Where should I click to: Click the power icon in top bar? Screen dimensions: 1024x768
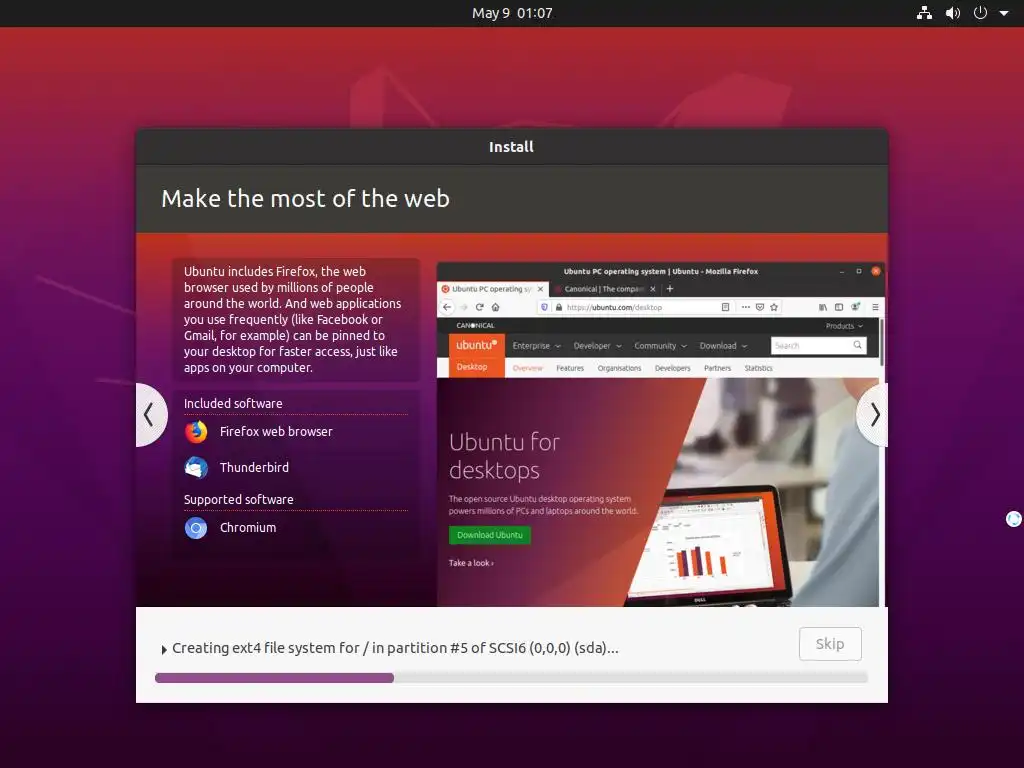[980, 13]
